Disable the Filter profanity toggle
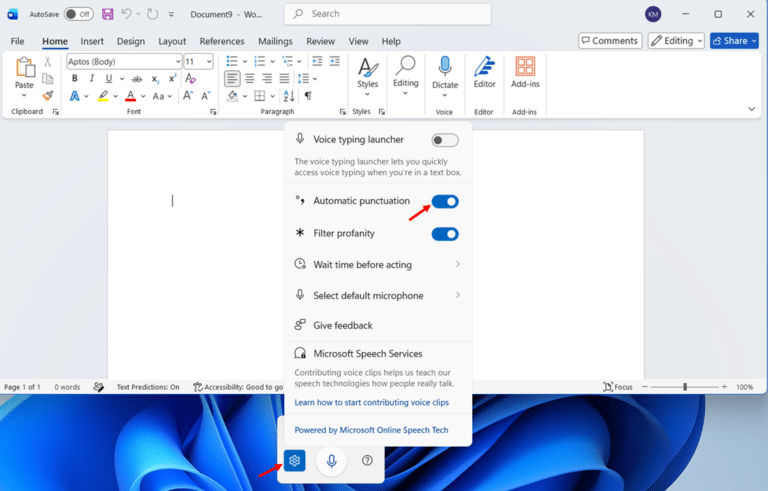The width and height of the screenshot is (768, 491). pos(445,234)
